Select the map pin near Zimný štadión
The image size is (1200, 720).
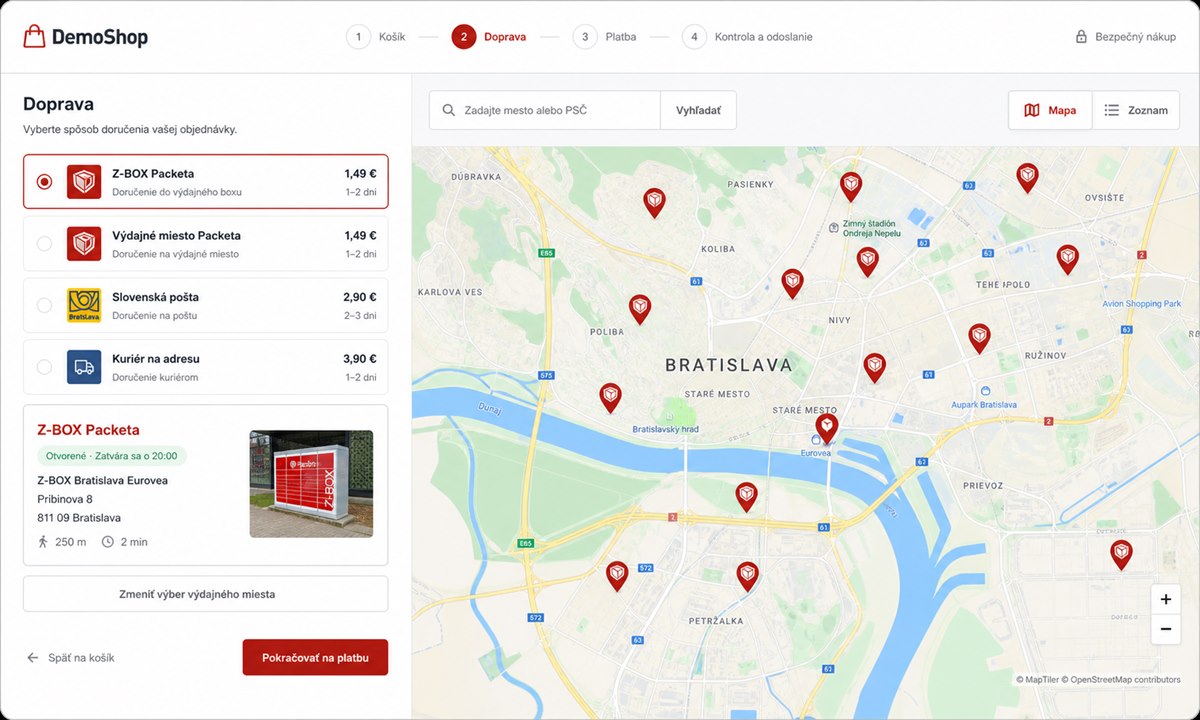click(867, 260)
